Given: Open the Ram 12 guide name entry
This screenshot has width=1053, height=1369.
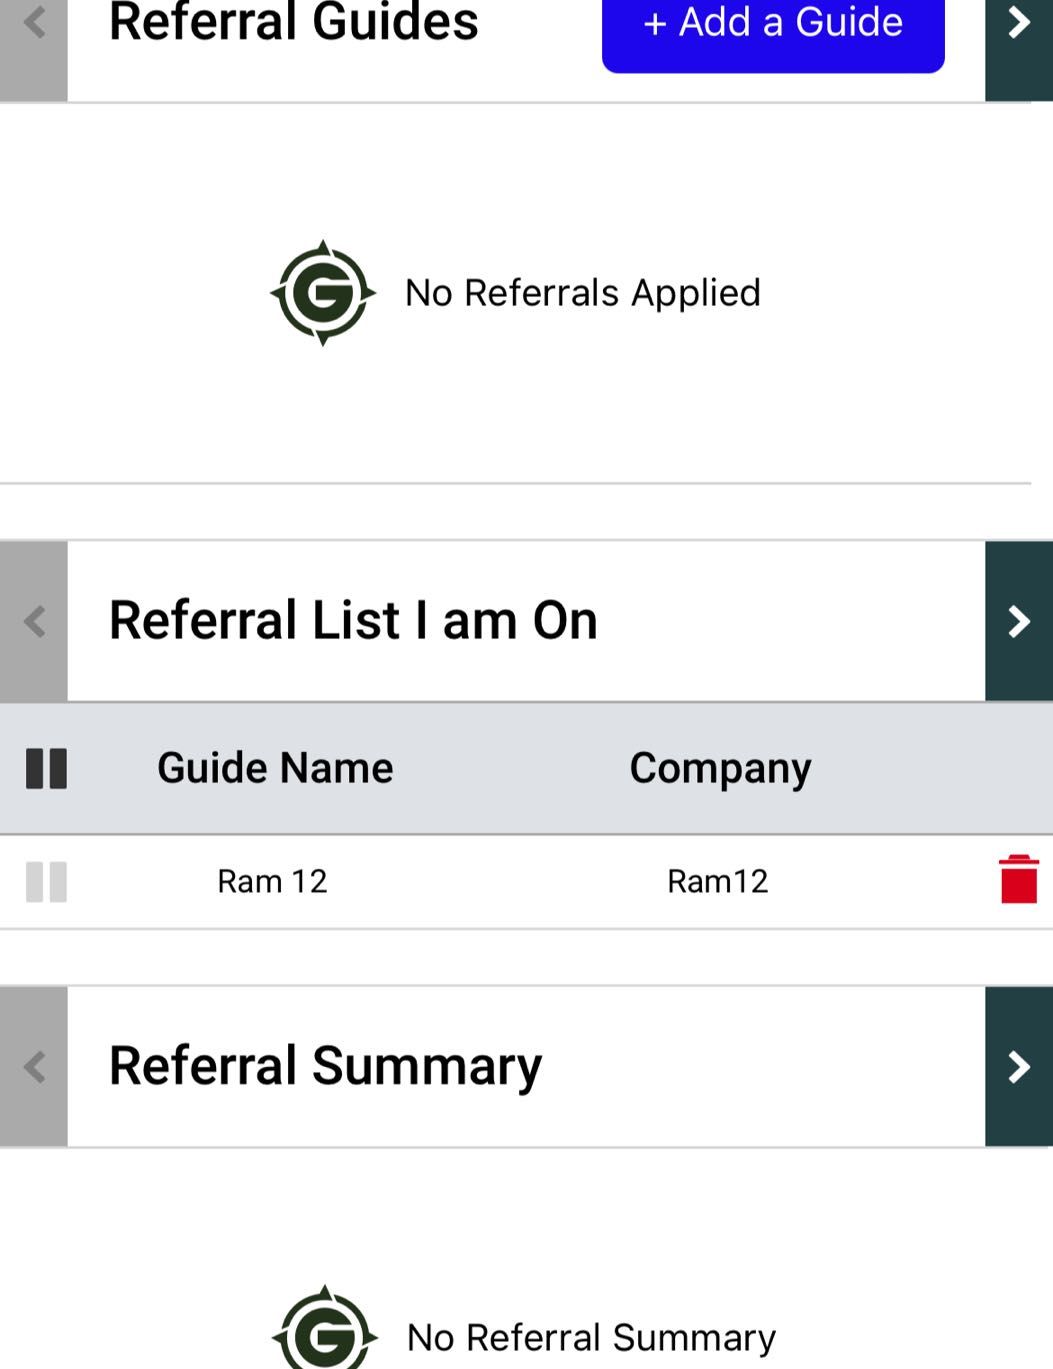Looking at the screenshot, I should coord(272,881).
